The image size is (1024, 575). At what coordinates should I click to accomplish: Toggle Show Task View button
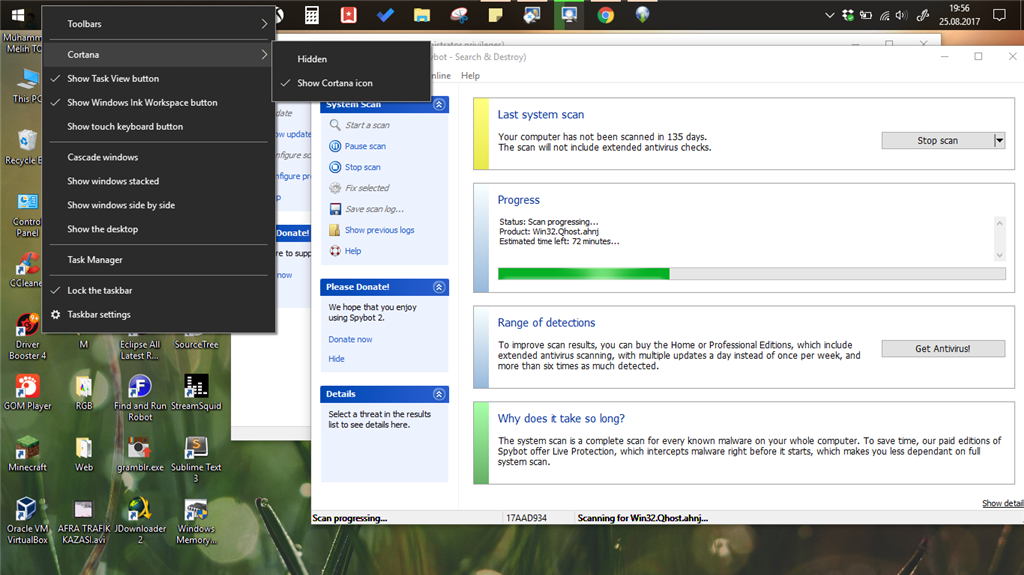pos(159,78)
